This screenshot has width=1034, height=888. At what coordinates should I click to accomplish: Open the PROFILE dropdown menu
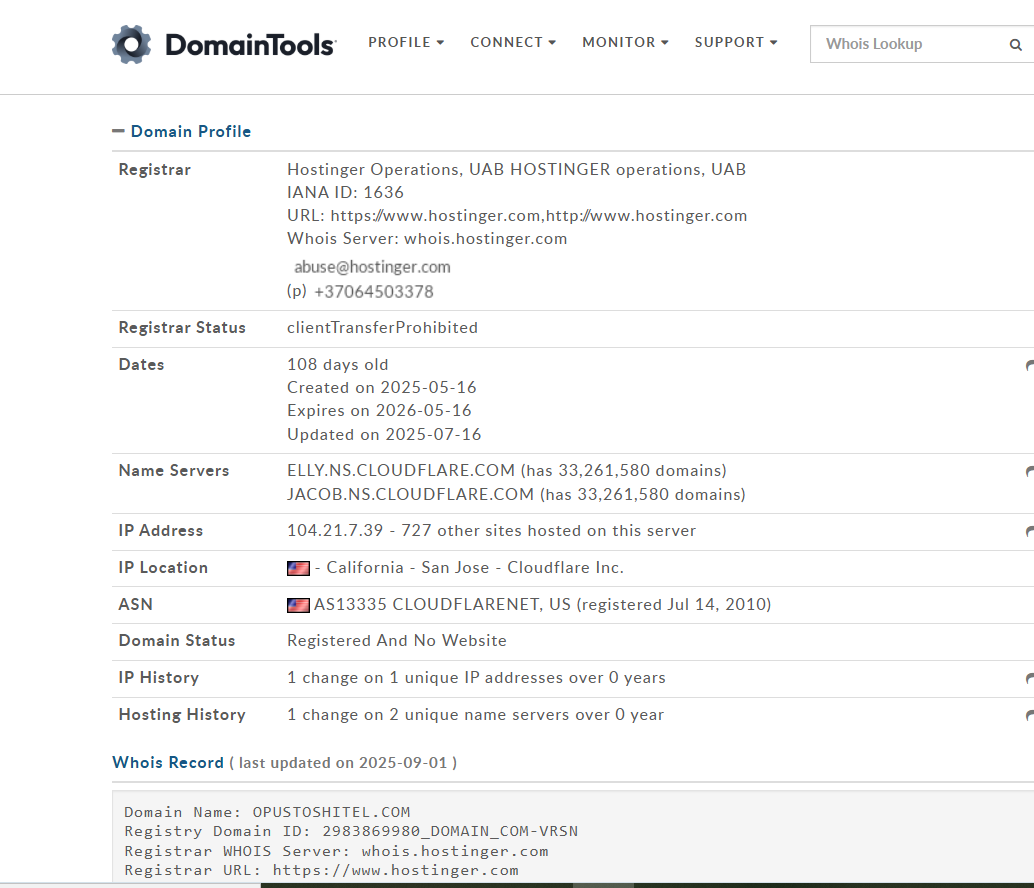(x=406, y=42)
